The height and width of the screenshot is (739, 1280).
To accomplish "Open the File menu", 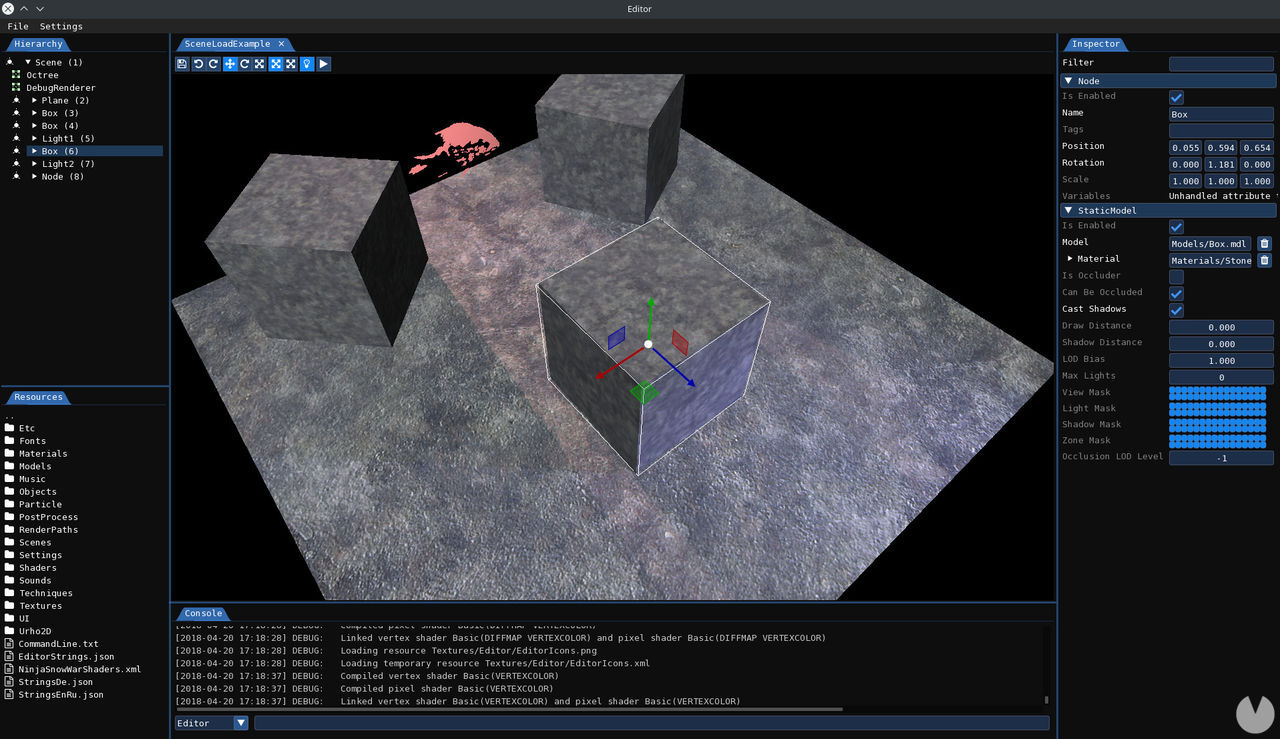I will point(17,26).
